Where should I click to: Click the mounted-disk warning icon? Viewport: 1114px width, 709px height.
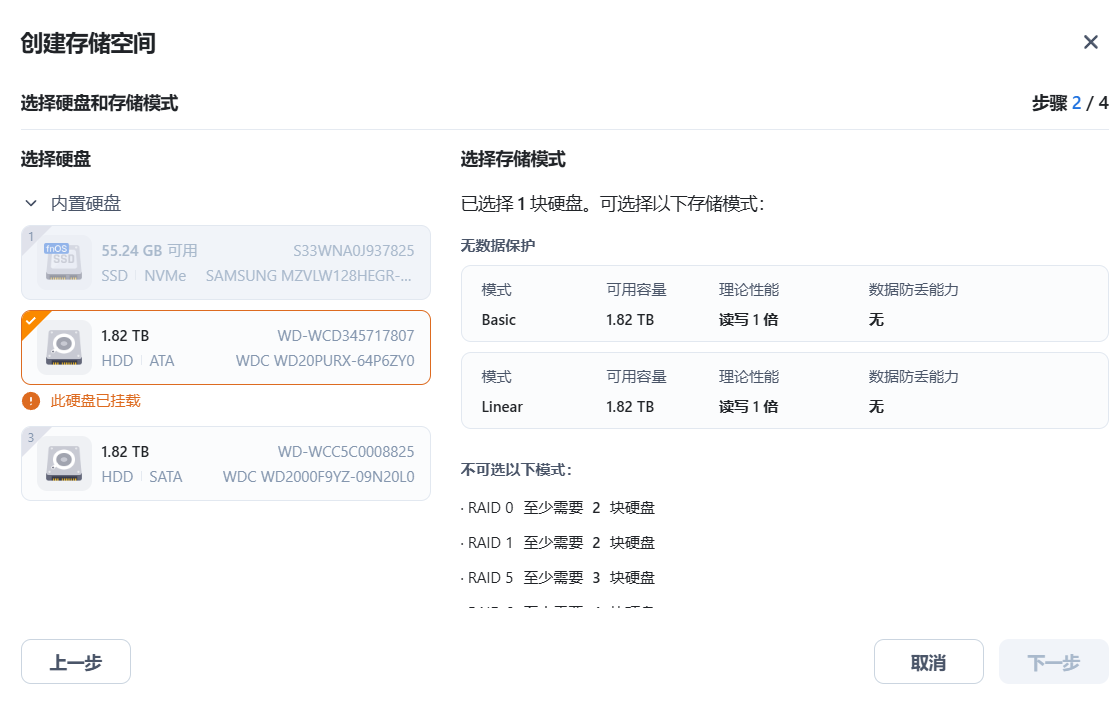coord(30,400)
